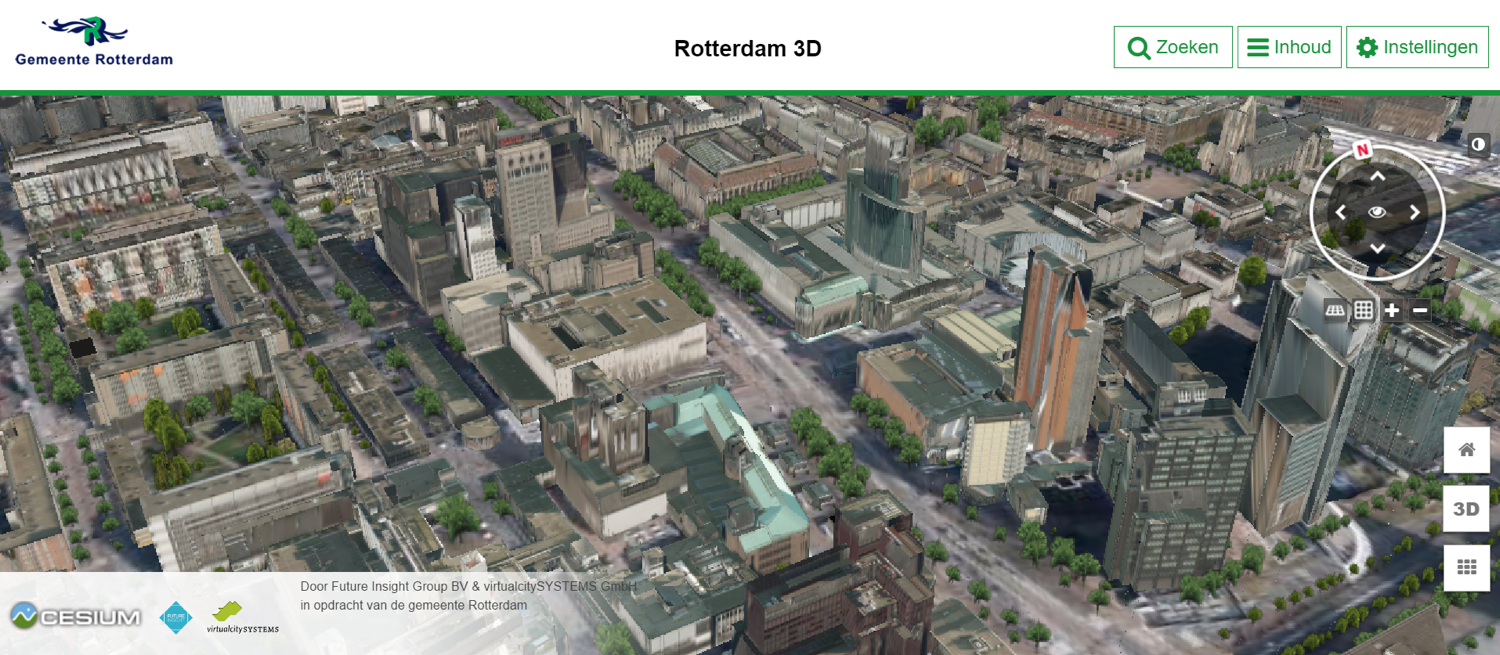Click the home view icon

tap(1466, 450)
